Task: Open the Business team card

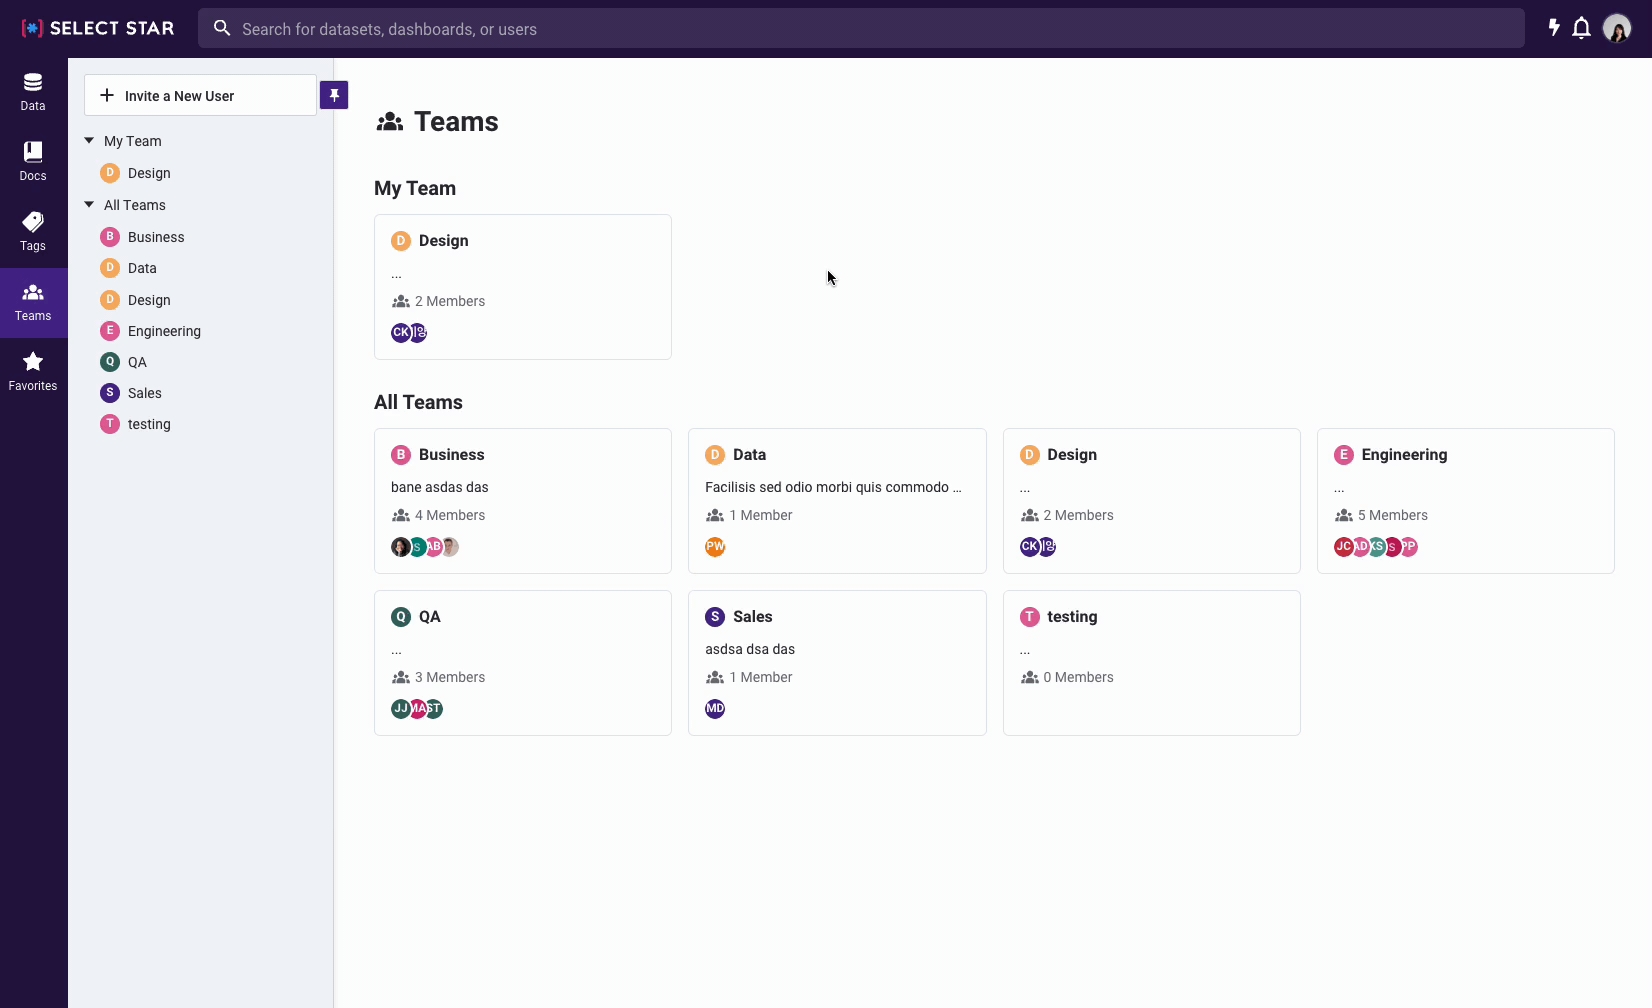Action: (522, 500)
